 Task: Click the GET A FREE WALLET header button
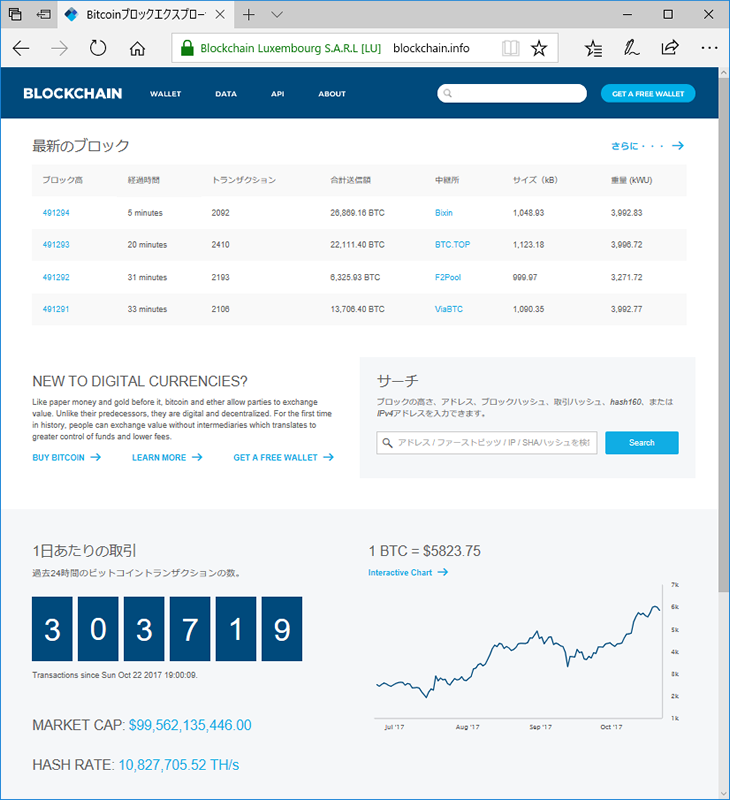tap(648, 93)
